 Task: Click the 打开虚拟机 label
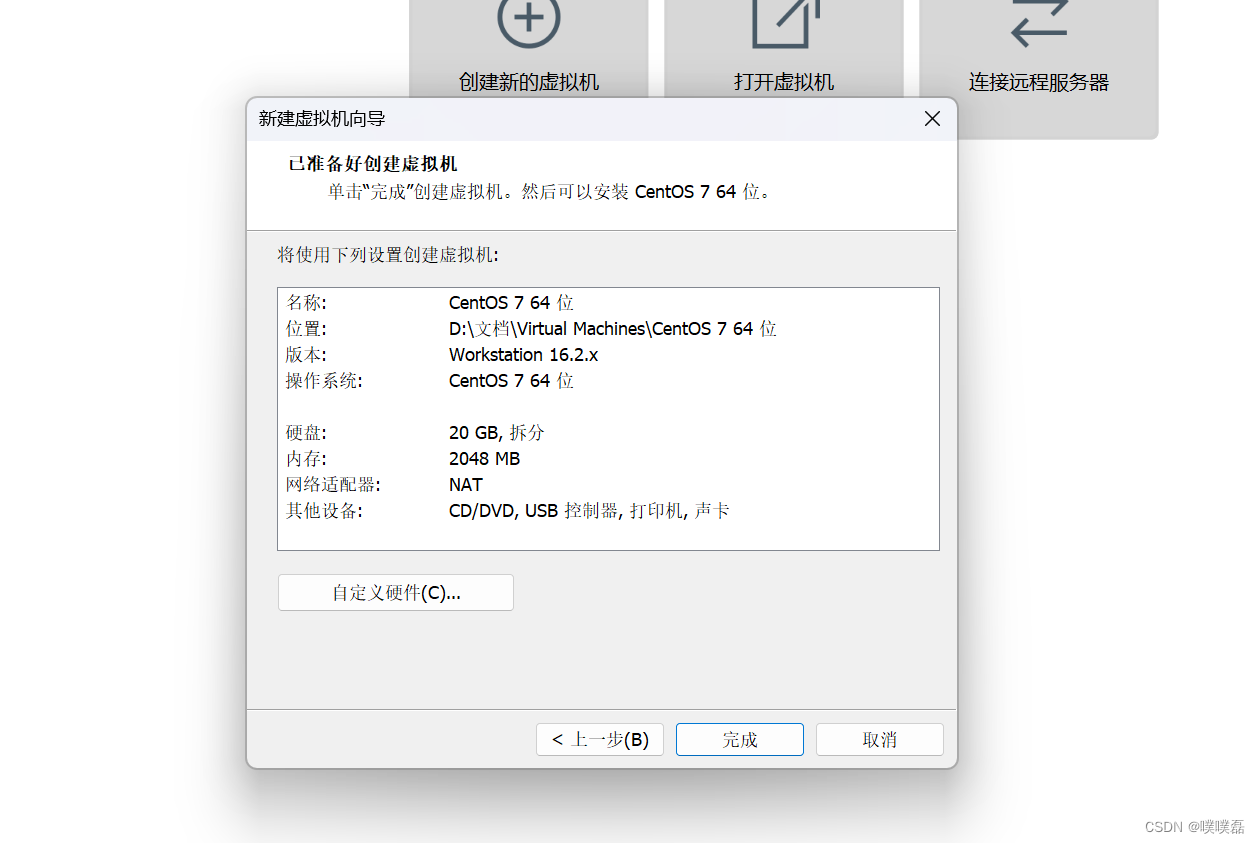click(784, 82)
